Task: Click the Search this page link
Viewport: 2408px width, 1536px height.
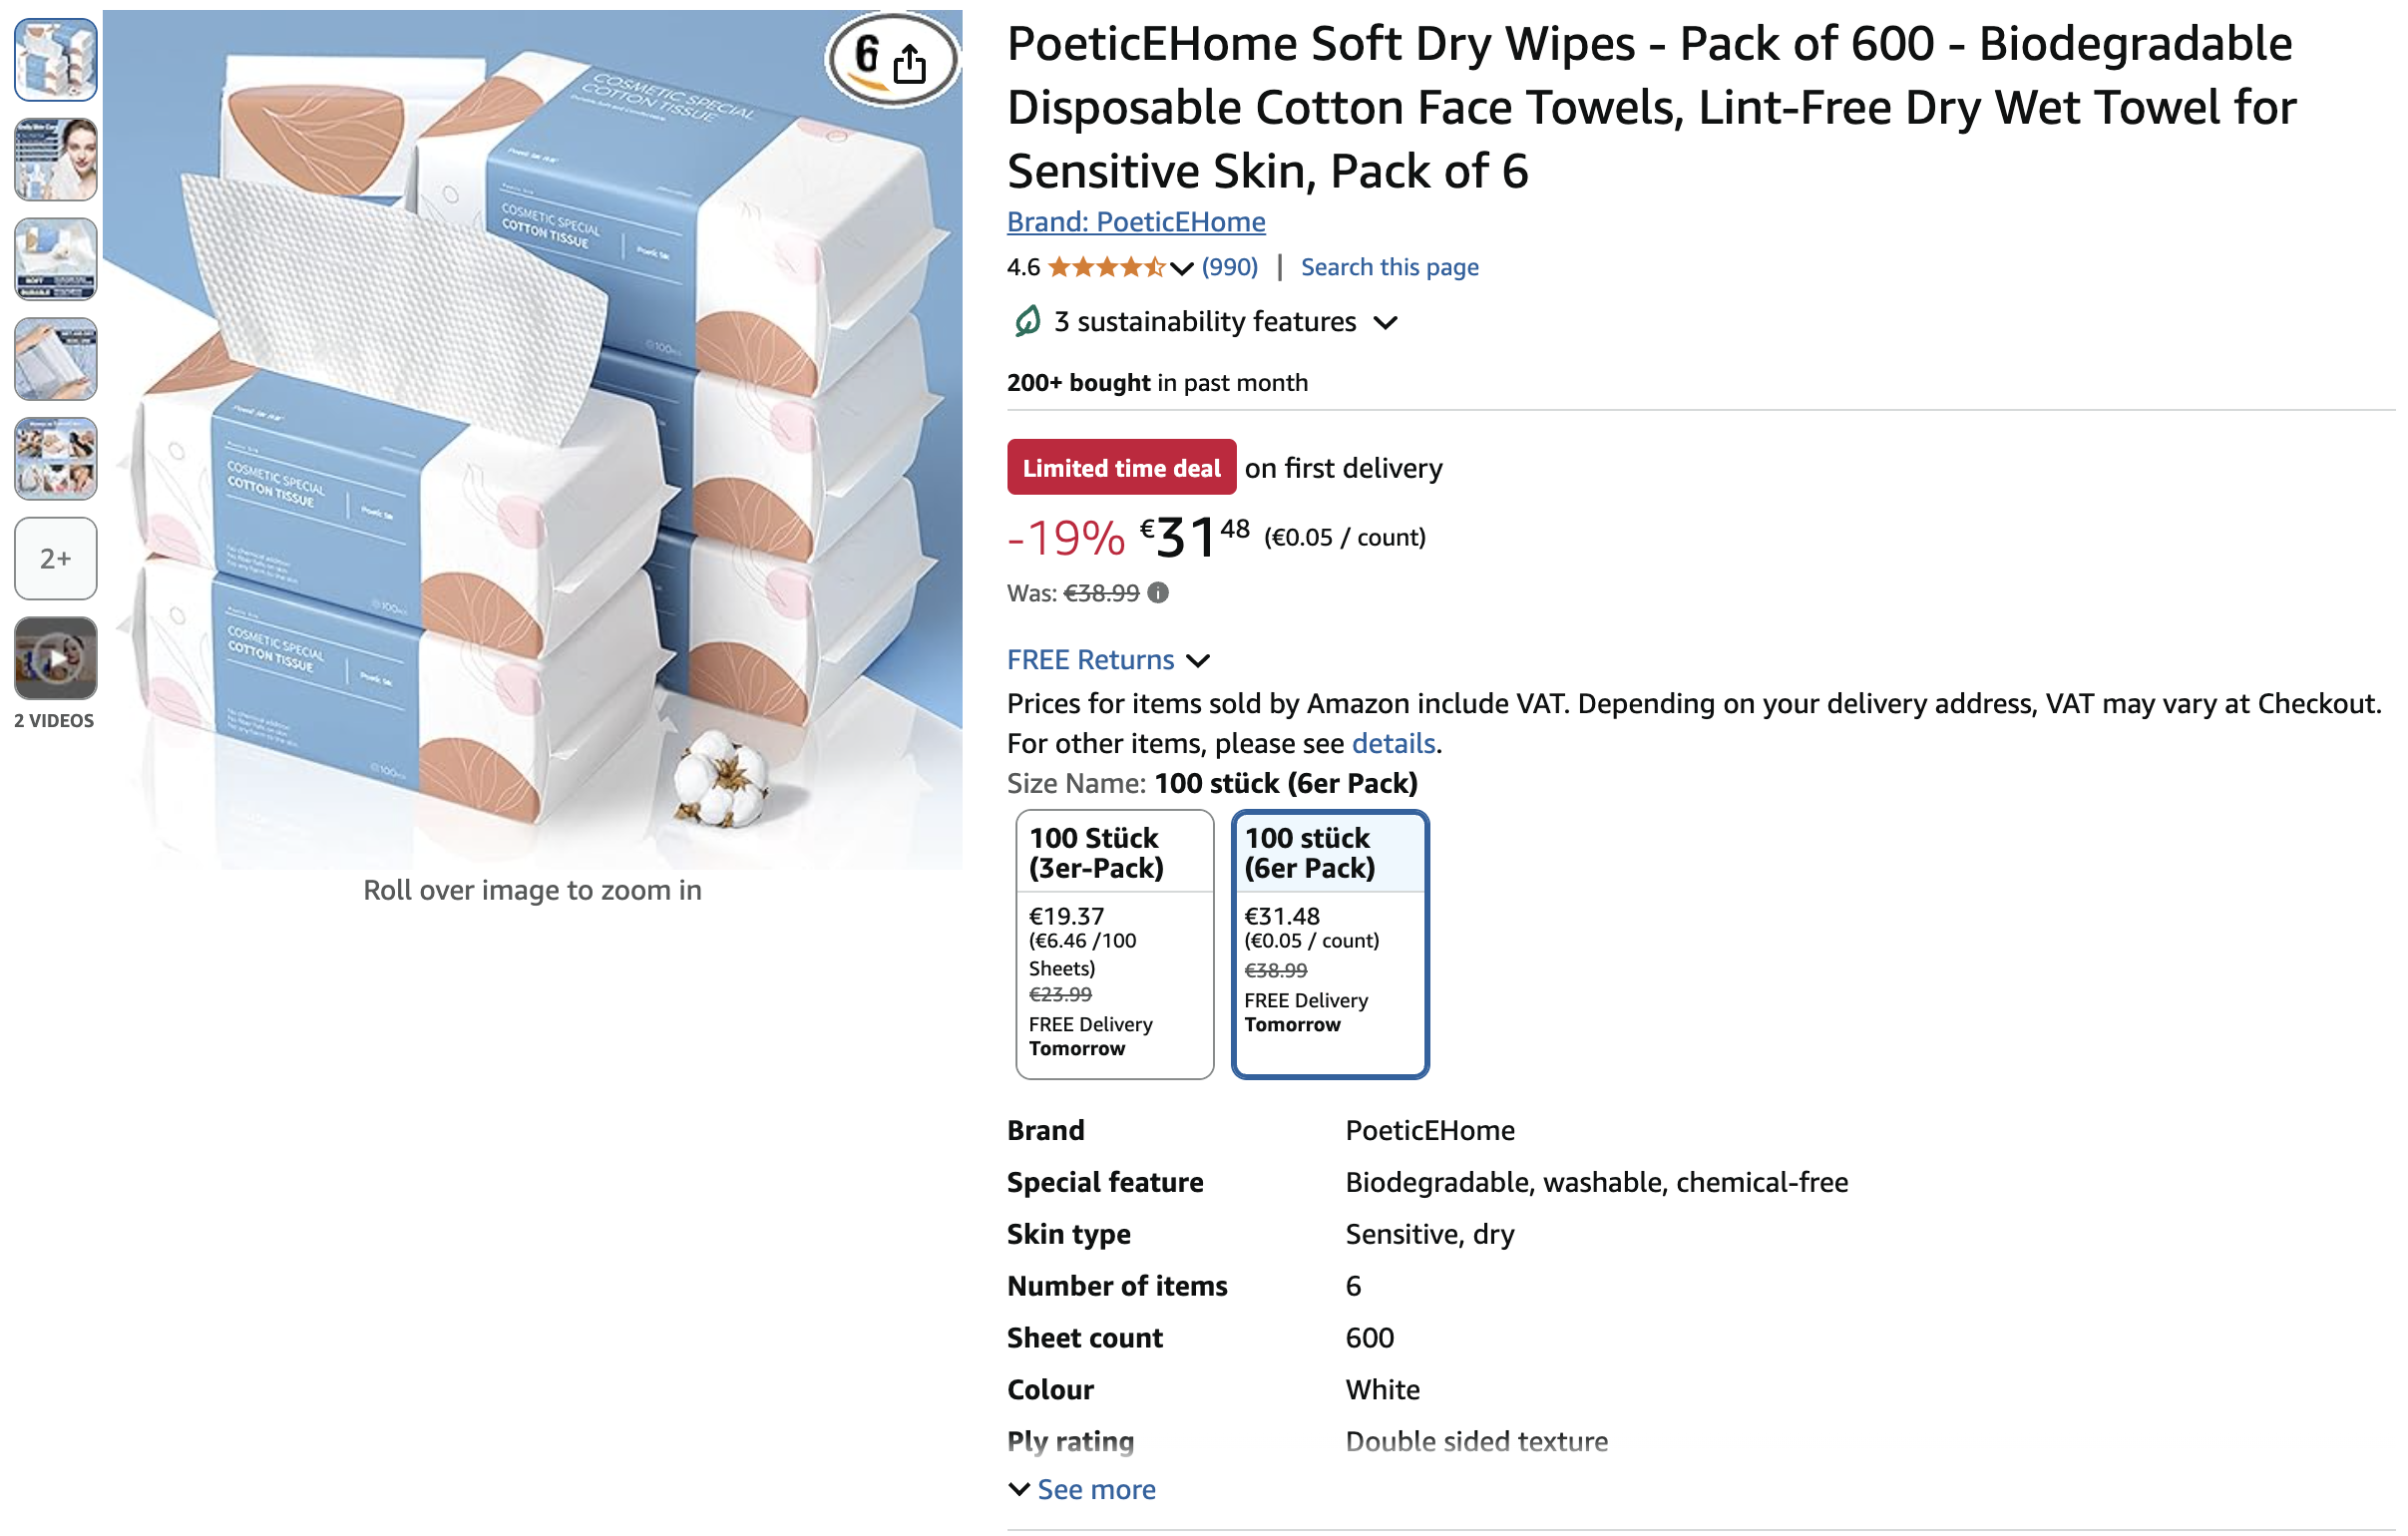Action: 1389,267
